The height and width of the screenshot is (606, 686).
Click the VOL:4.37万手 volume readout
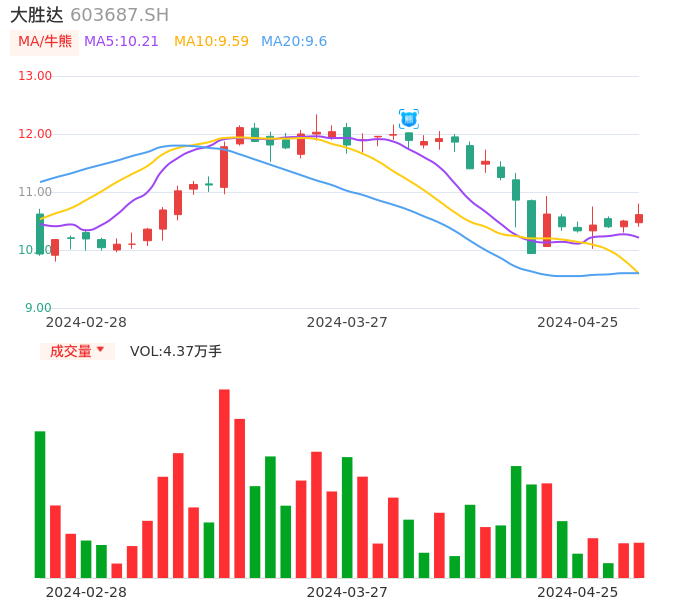click(x=175, y=351)
